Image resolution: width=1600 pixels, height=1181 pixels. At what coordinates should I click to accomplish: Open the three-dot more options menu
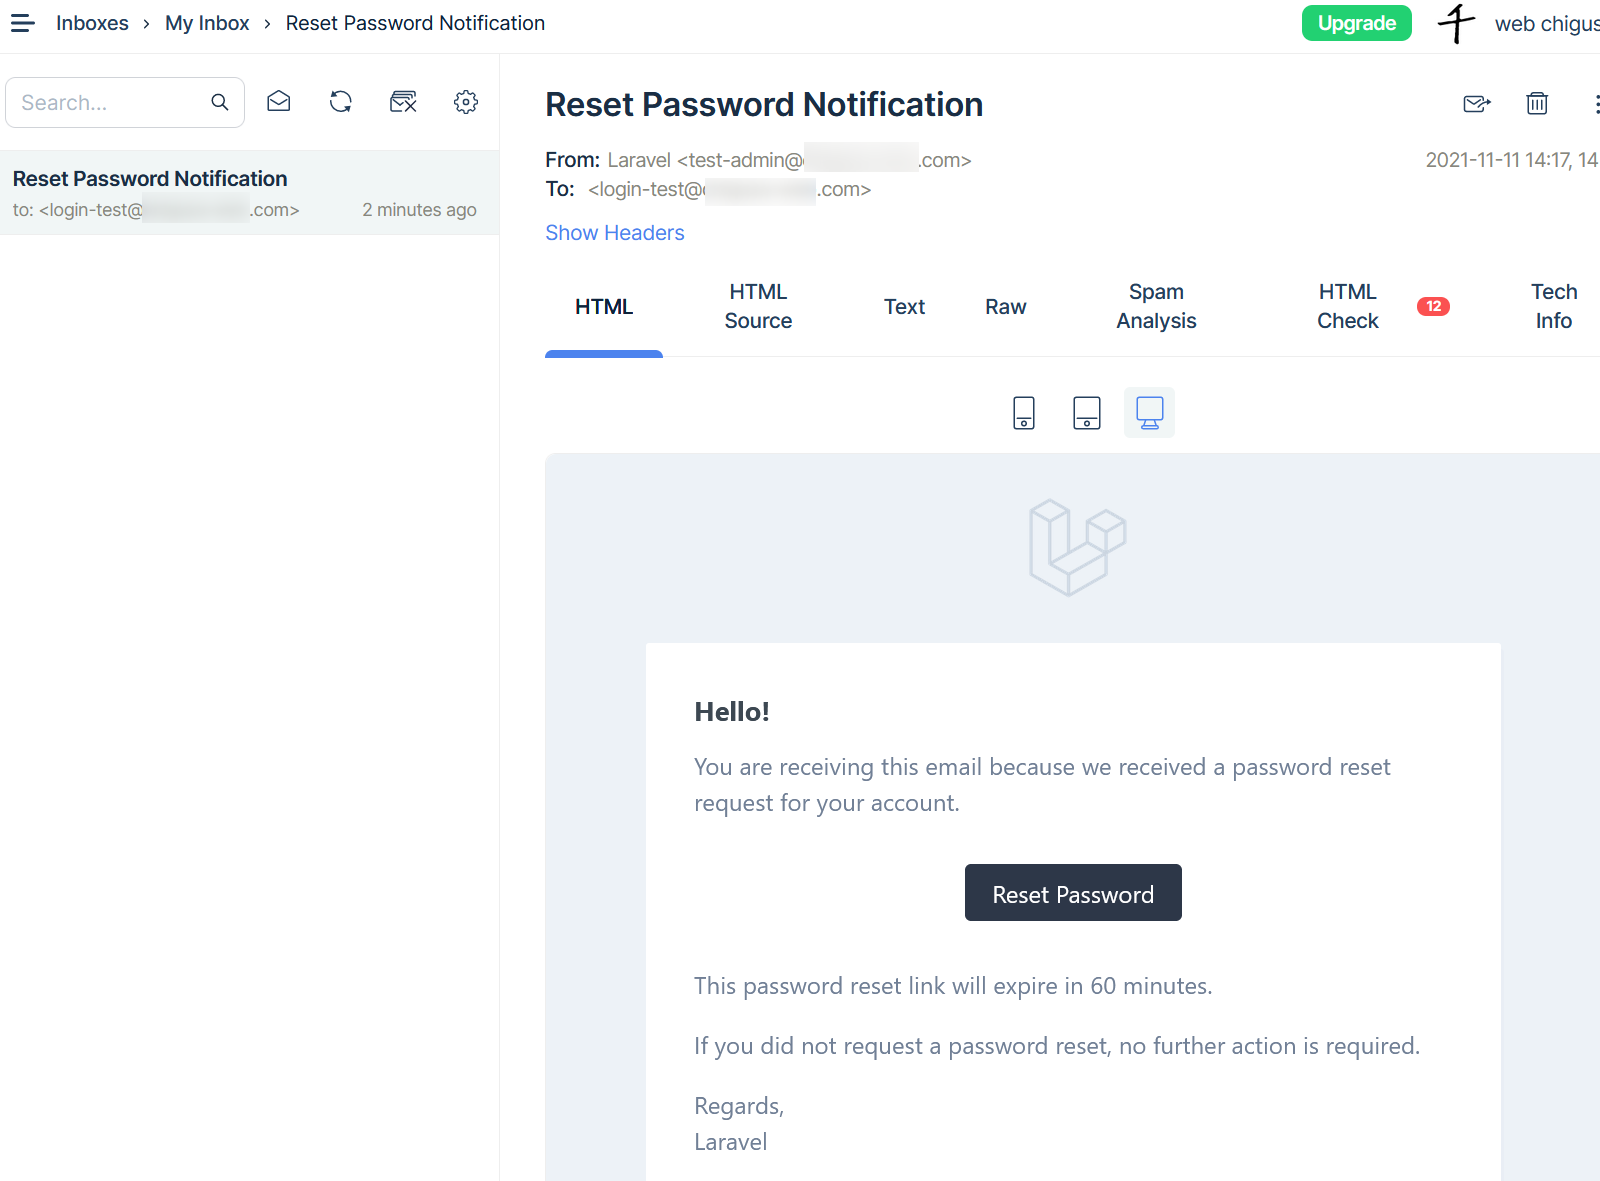pos(1596,103)
